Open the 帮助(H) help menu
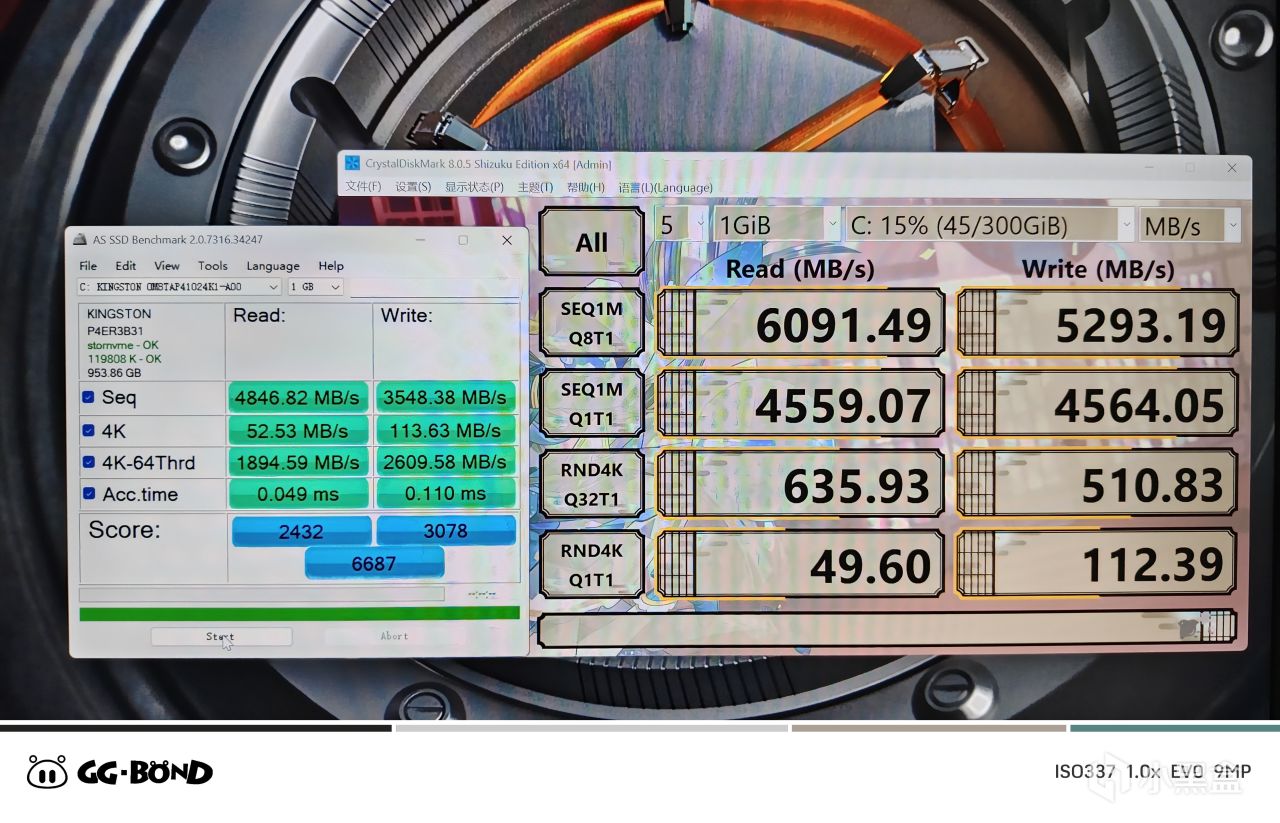The width and height of the screenshot is (1280, 823). click(x=586, y=187)
